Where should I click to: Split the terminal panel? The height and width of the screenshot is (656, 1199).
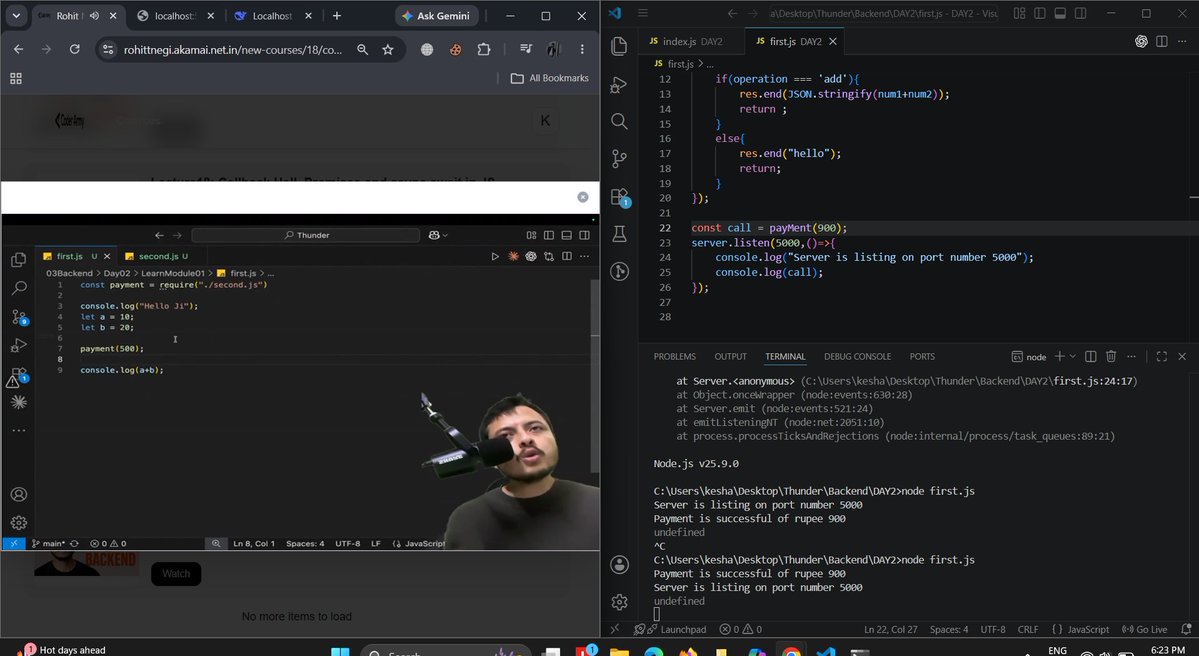tap(1090, 356)
